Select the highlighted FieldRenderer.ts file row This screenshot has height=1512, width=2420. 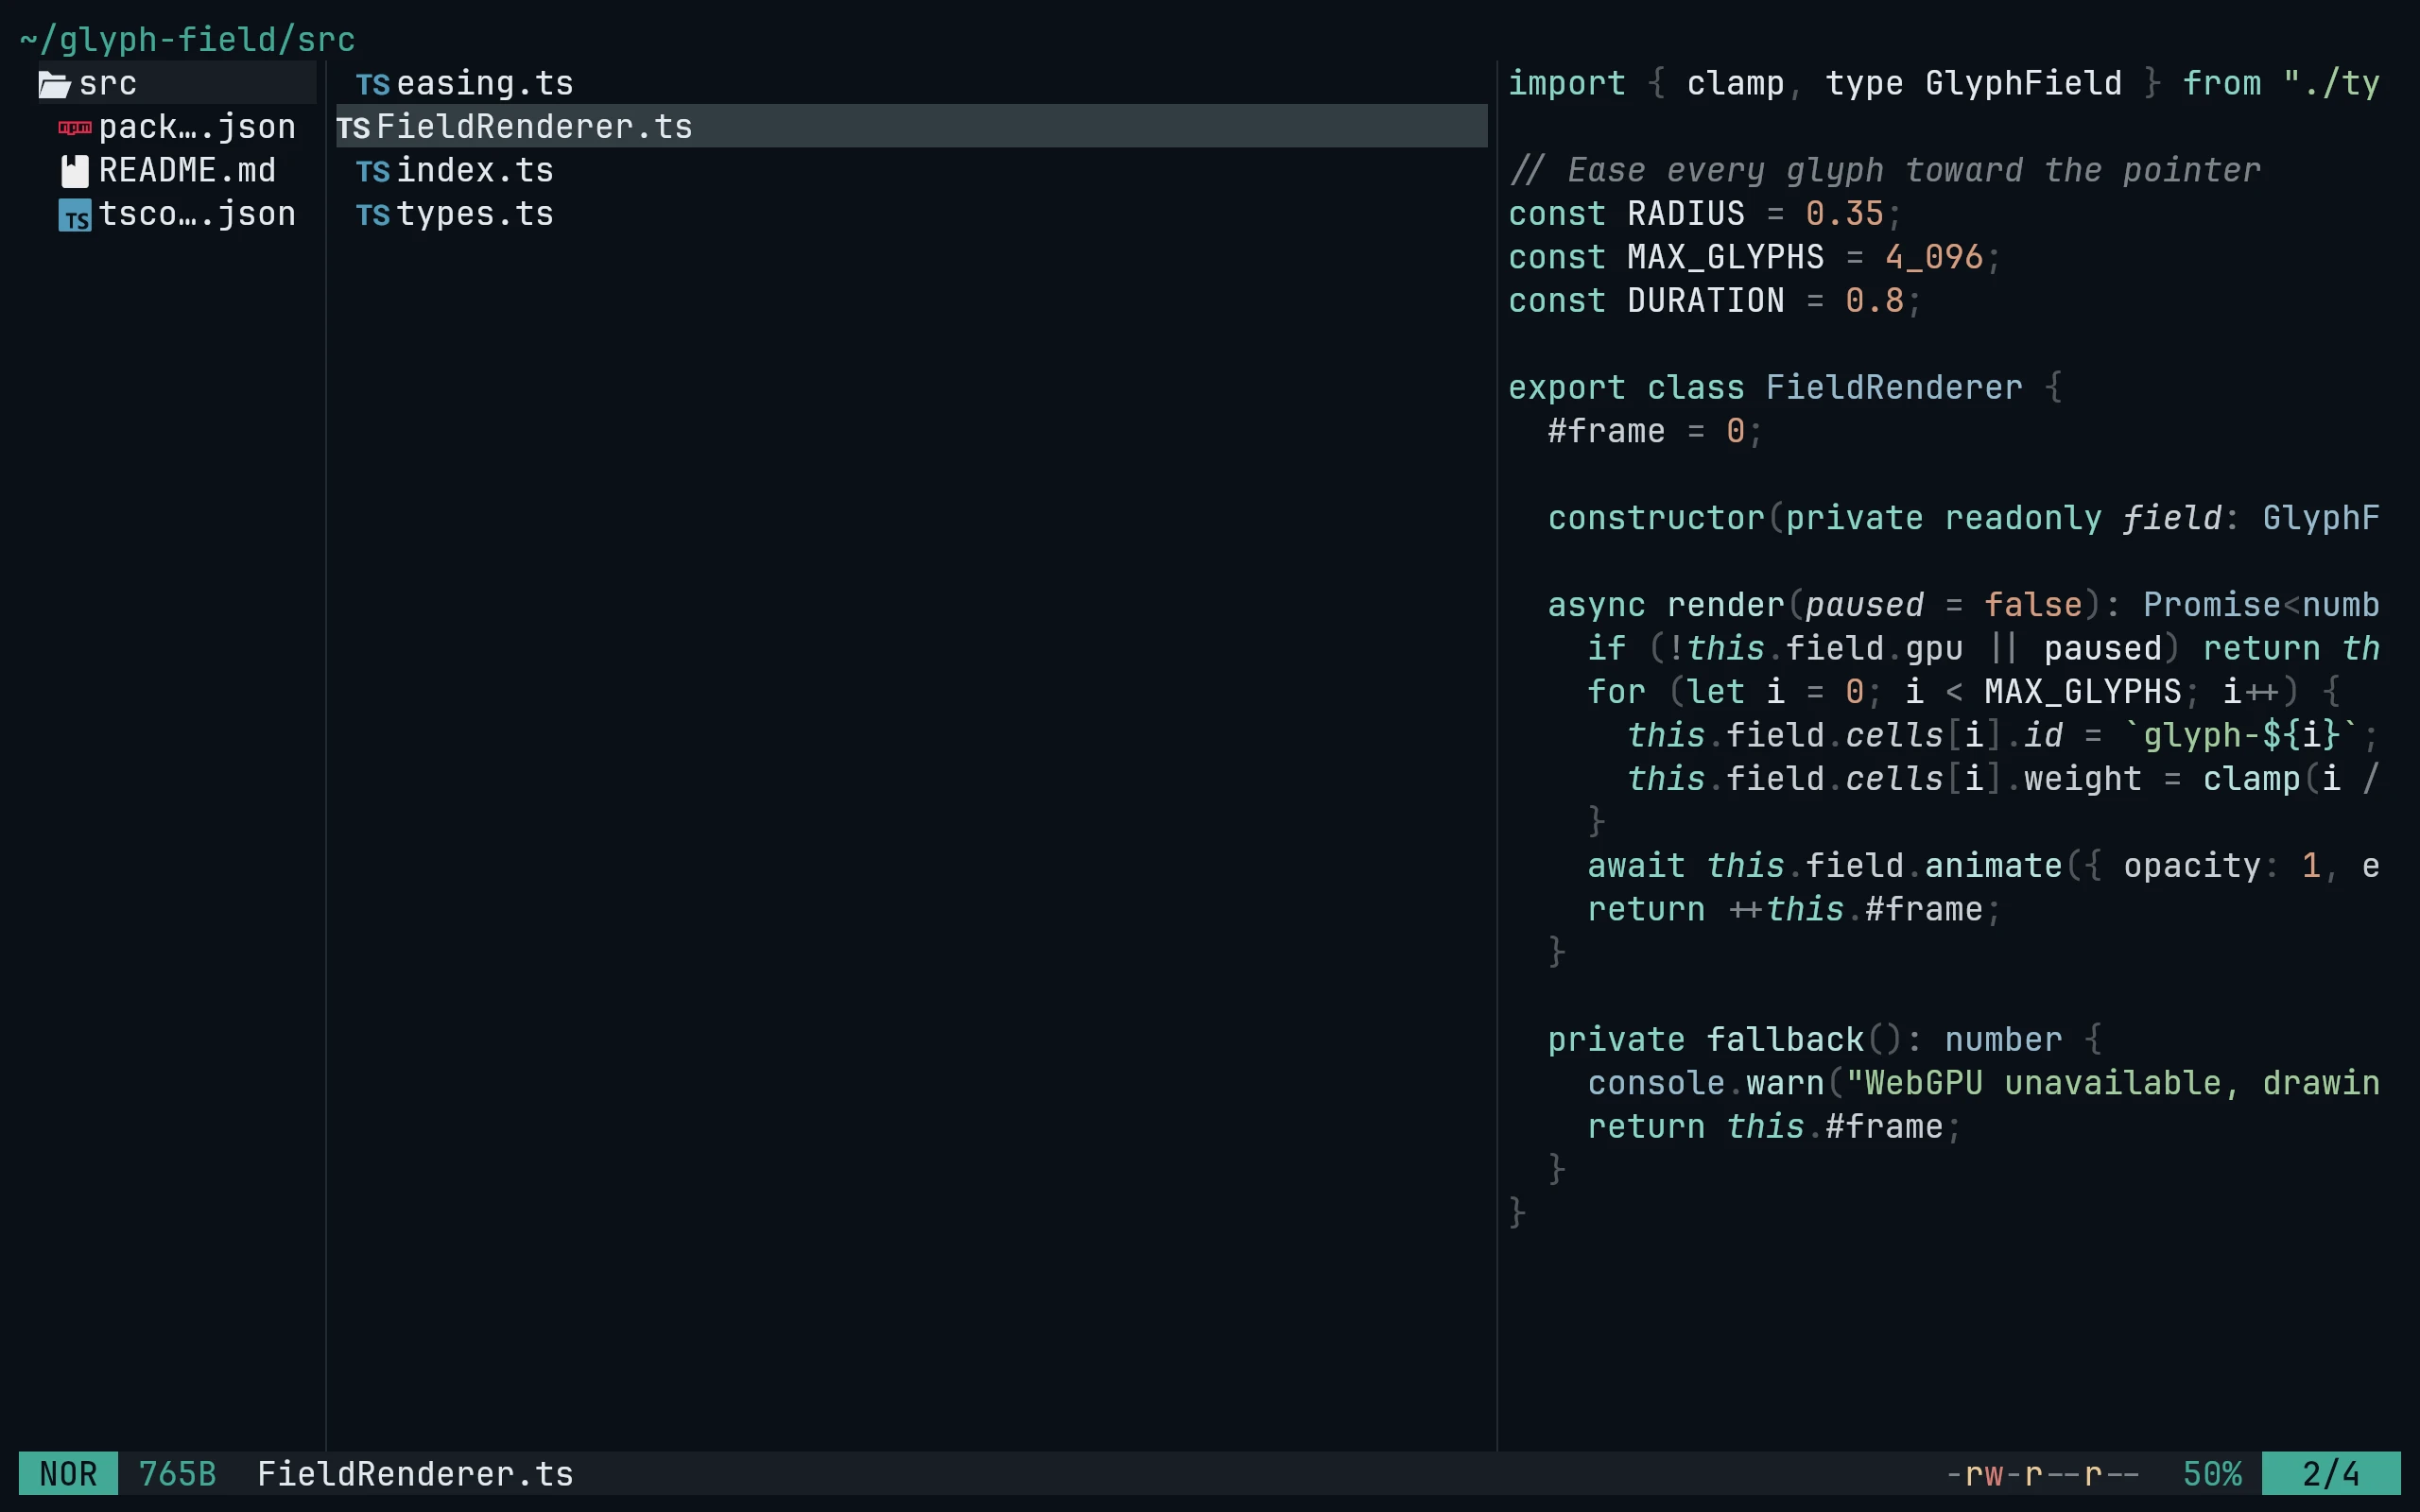912,126
